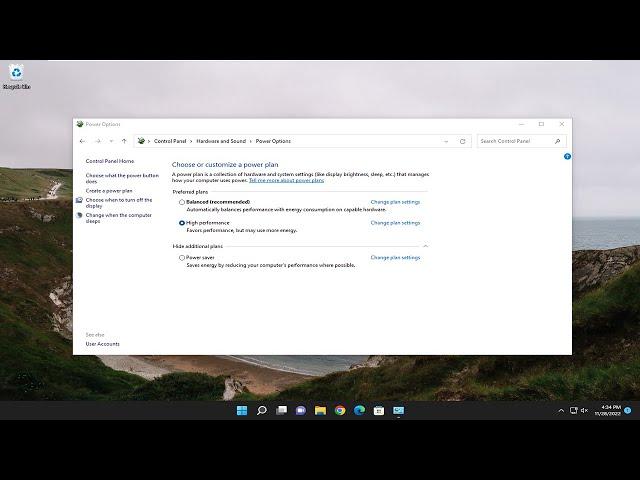Change plan settings for Balanced

tap(395, 202)
